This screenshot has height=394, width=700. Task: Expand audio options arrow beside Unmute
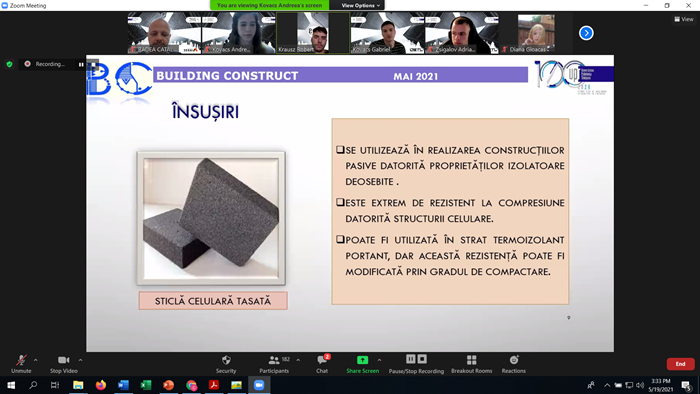[36, 360]
